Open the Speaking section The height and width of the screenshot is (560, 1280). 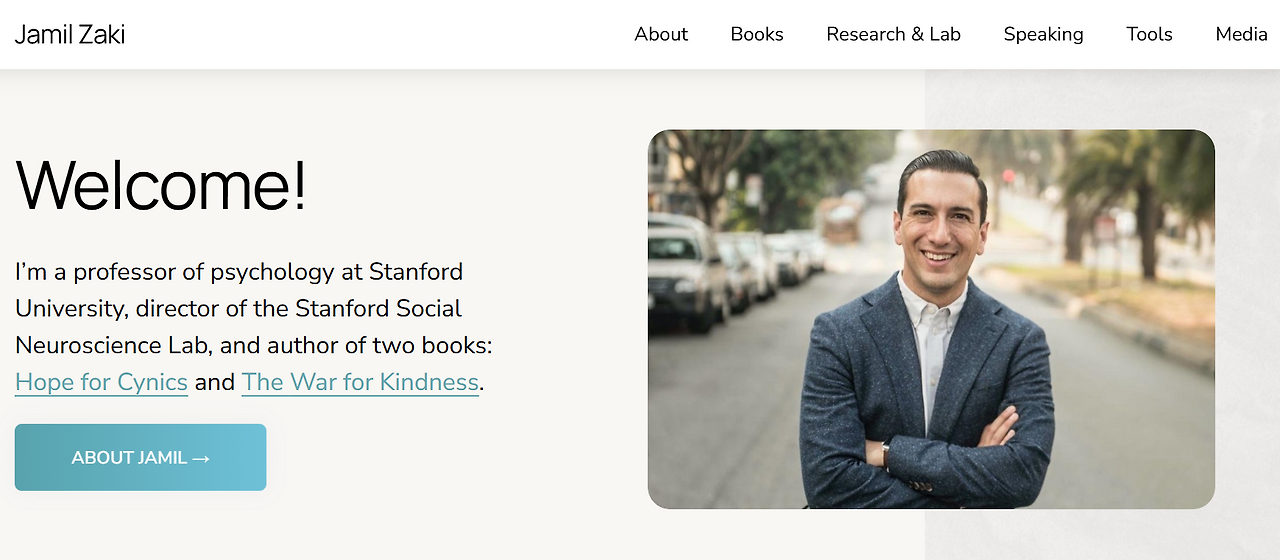1043,35
